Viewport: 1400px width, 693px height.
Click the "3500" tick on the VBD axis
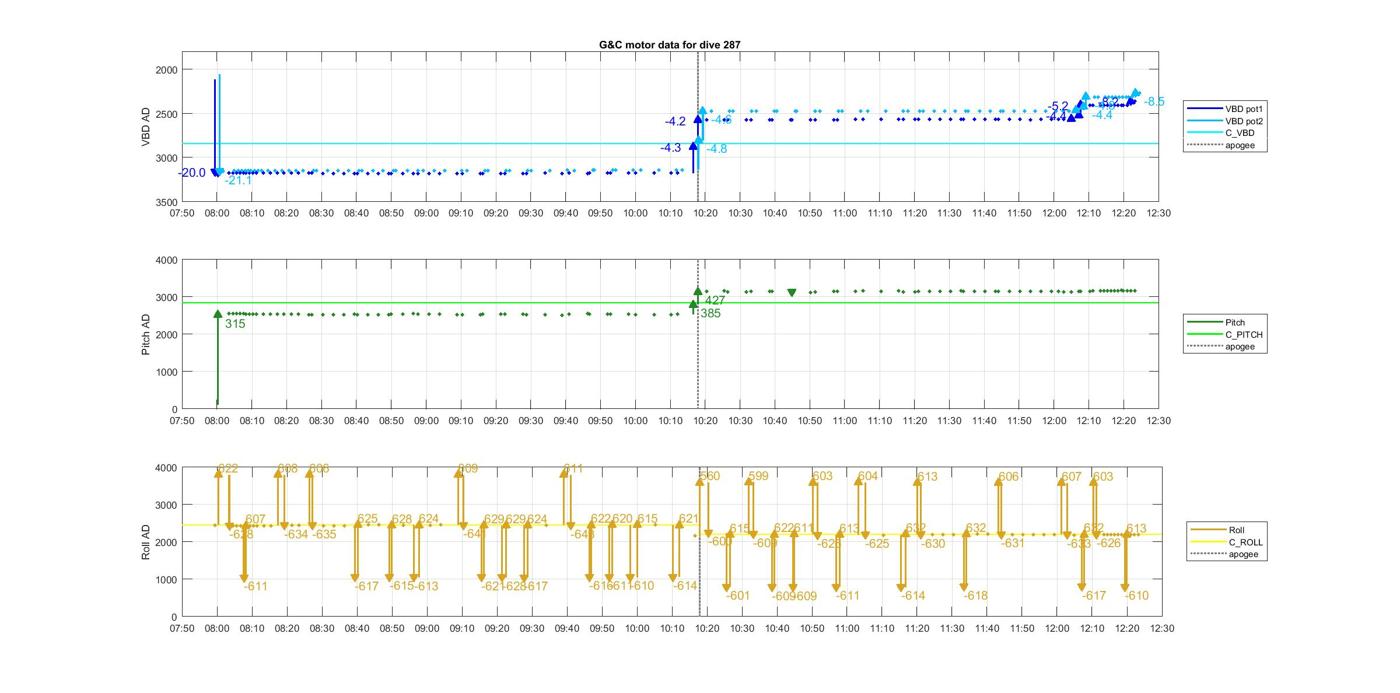click(165, 202)
